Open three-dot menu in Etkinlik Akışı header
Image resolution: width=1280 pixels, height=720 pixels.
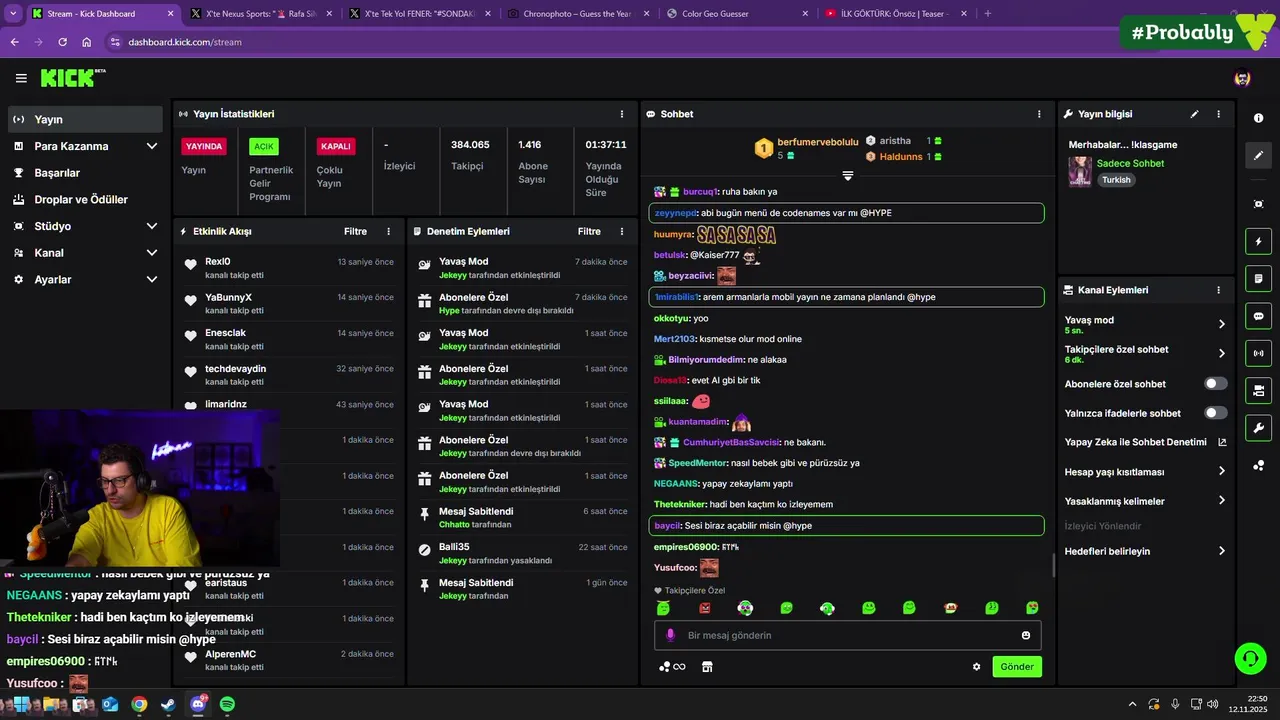[x=389, y=231]
